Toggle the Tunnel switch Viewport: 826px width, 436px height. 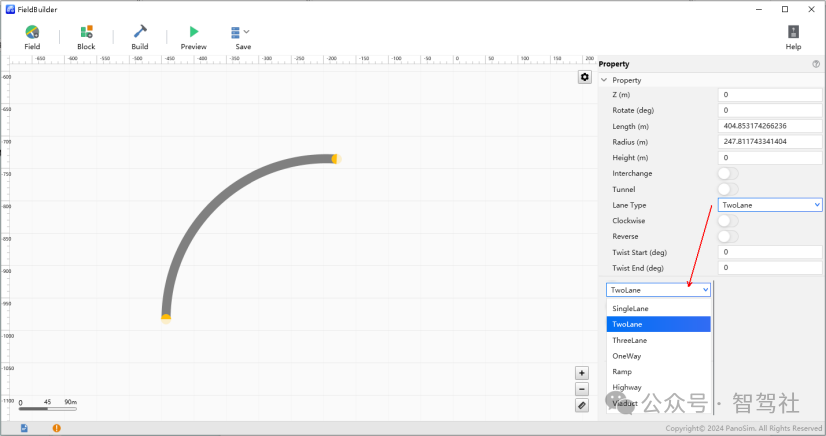pyautogui.click(x=728, y=189)
